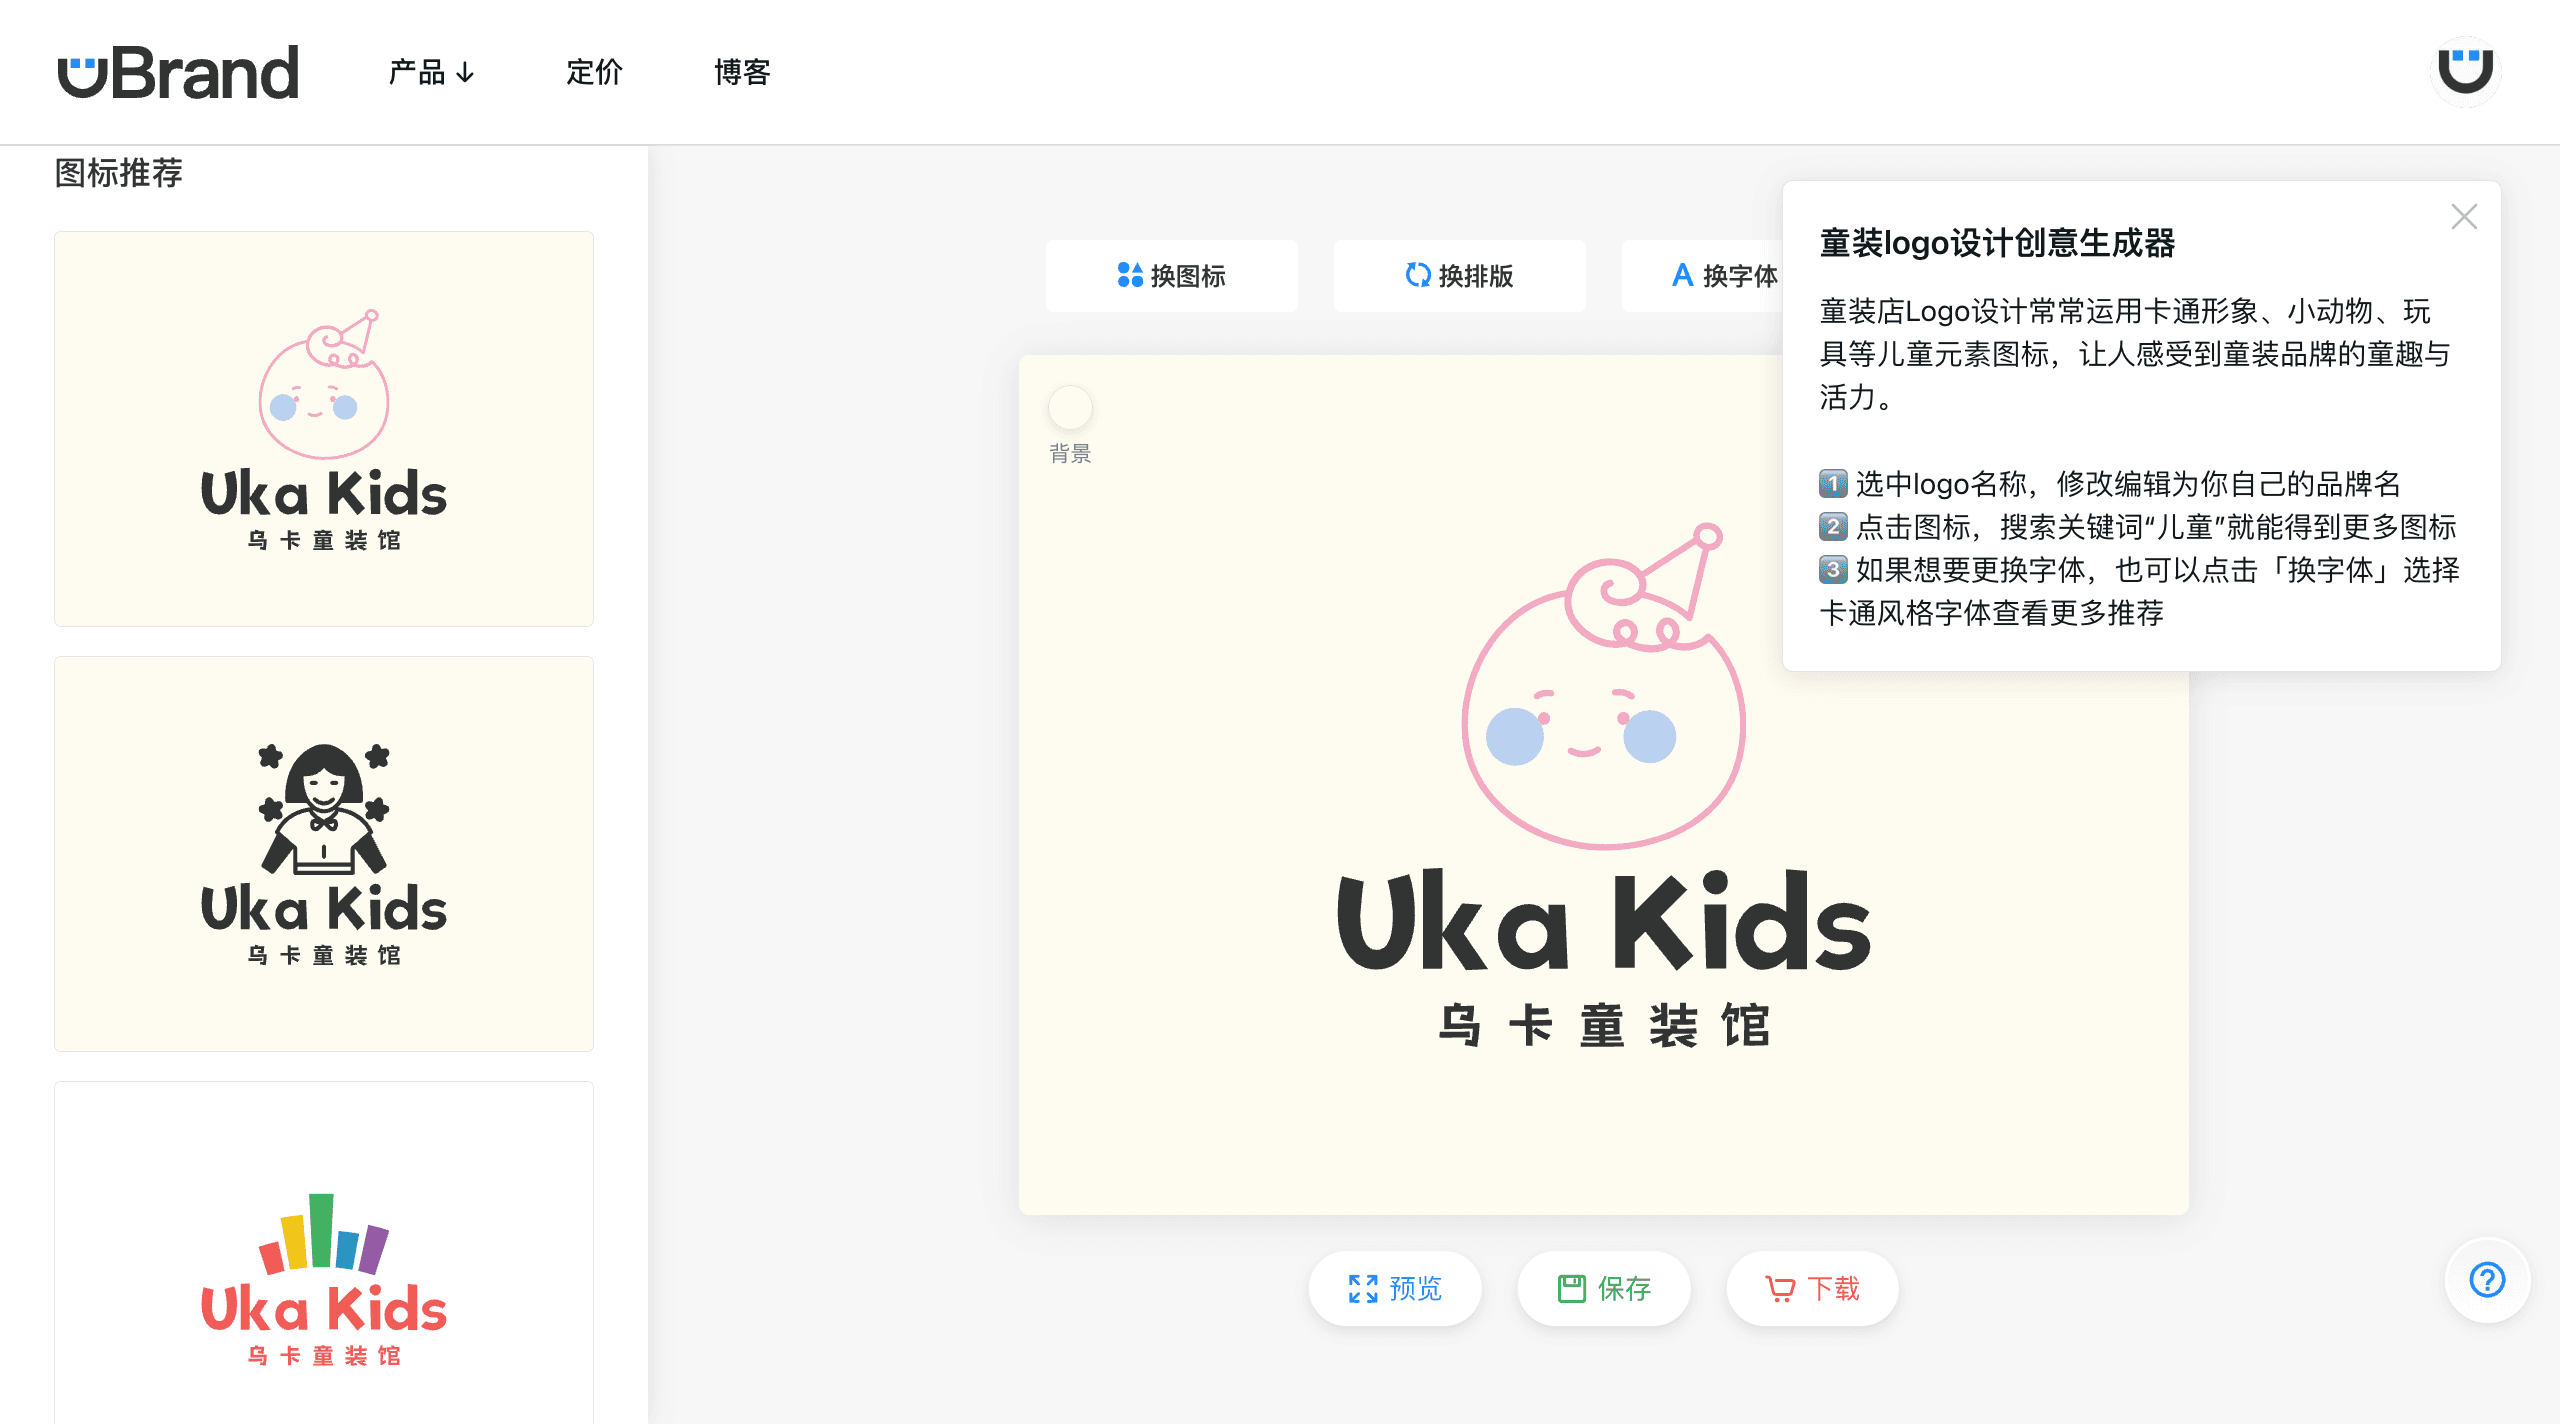2560x1424 pixels.
Task: Open the user avatar icon top right
Action: tap(2465, 71)
